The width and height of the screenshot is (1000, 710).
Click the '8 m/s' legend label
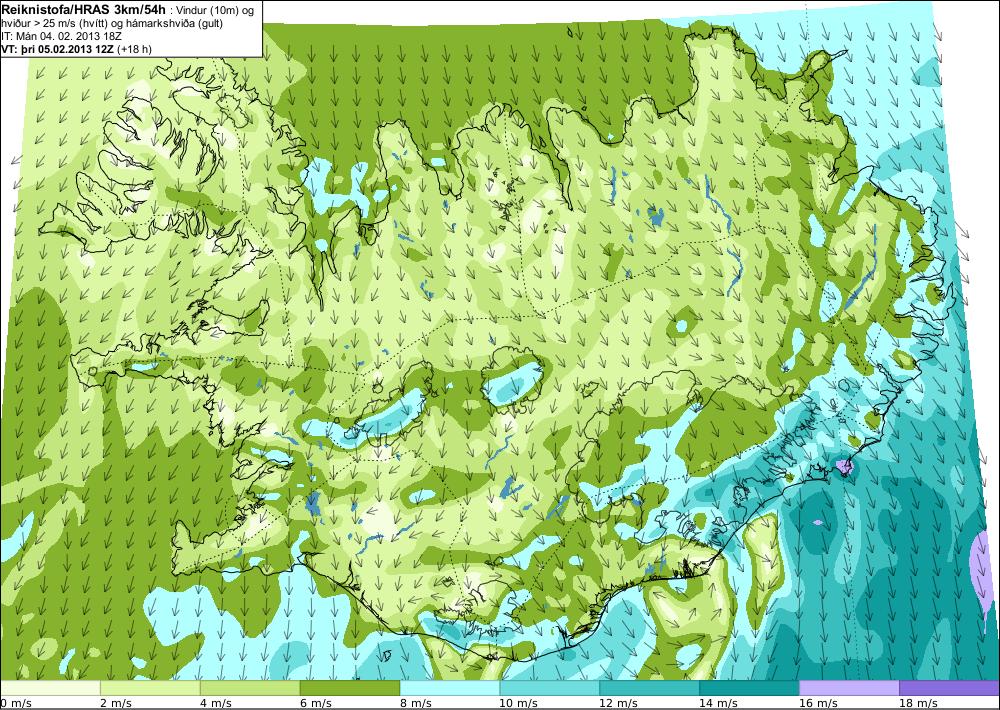click(416, 703)
